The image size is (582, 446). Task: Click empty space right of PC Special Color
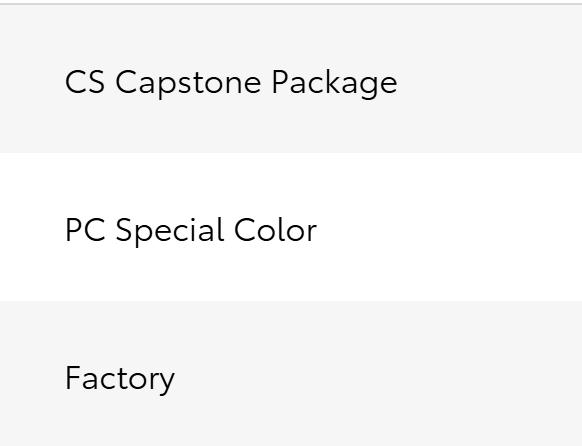pos(445,230)
